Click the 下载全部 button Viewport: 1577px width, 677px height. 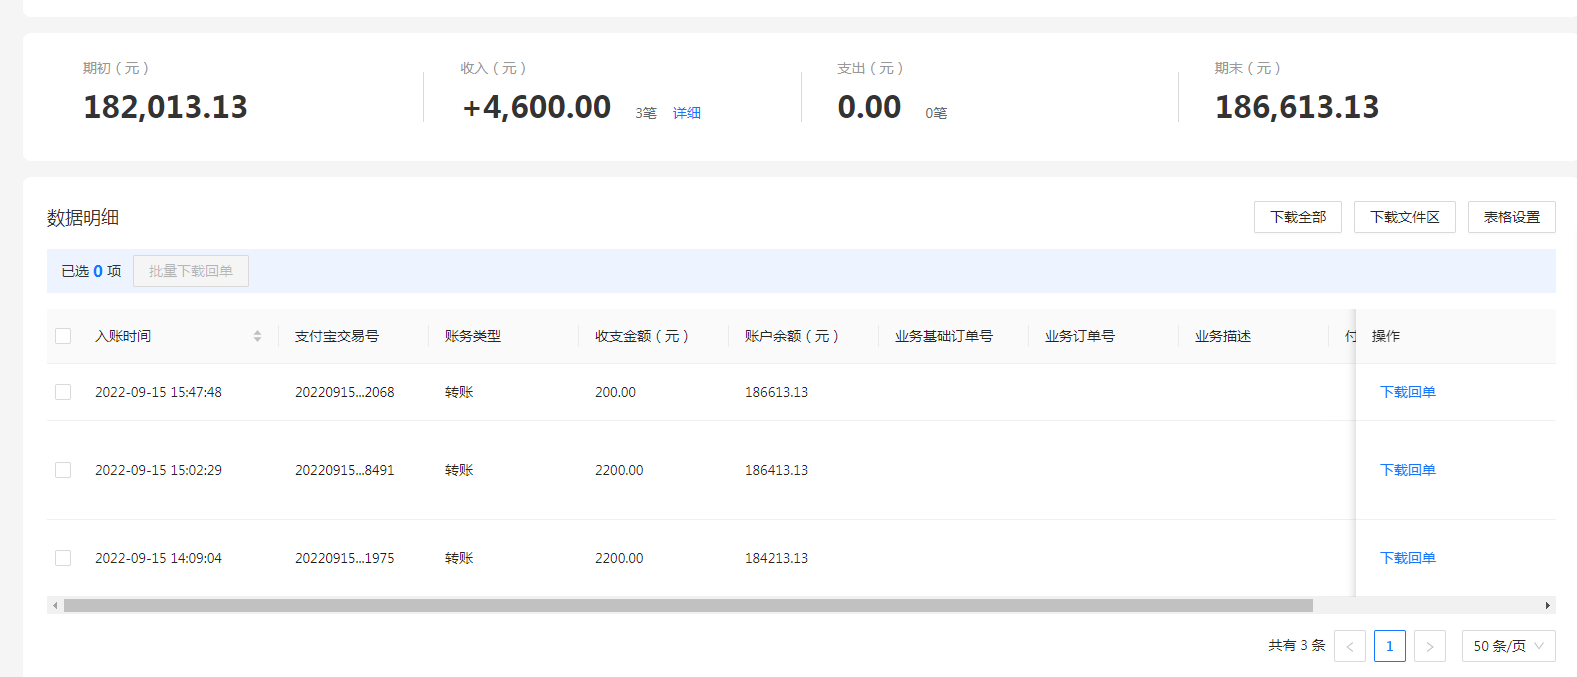click(x=1297, y=217)
